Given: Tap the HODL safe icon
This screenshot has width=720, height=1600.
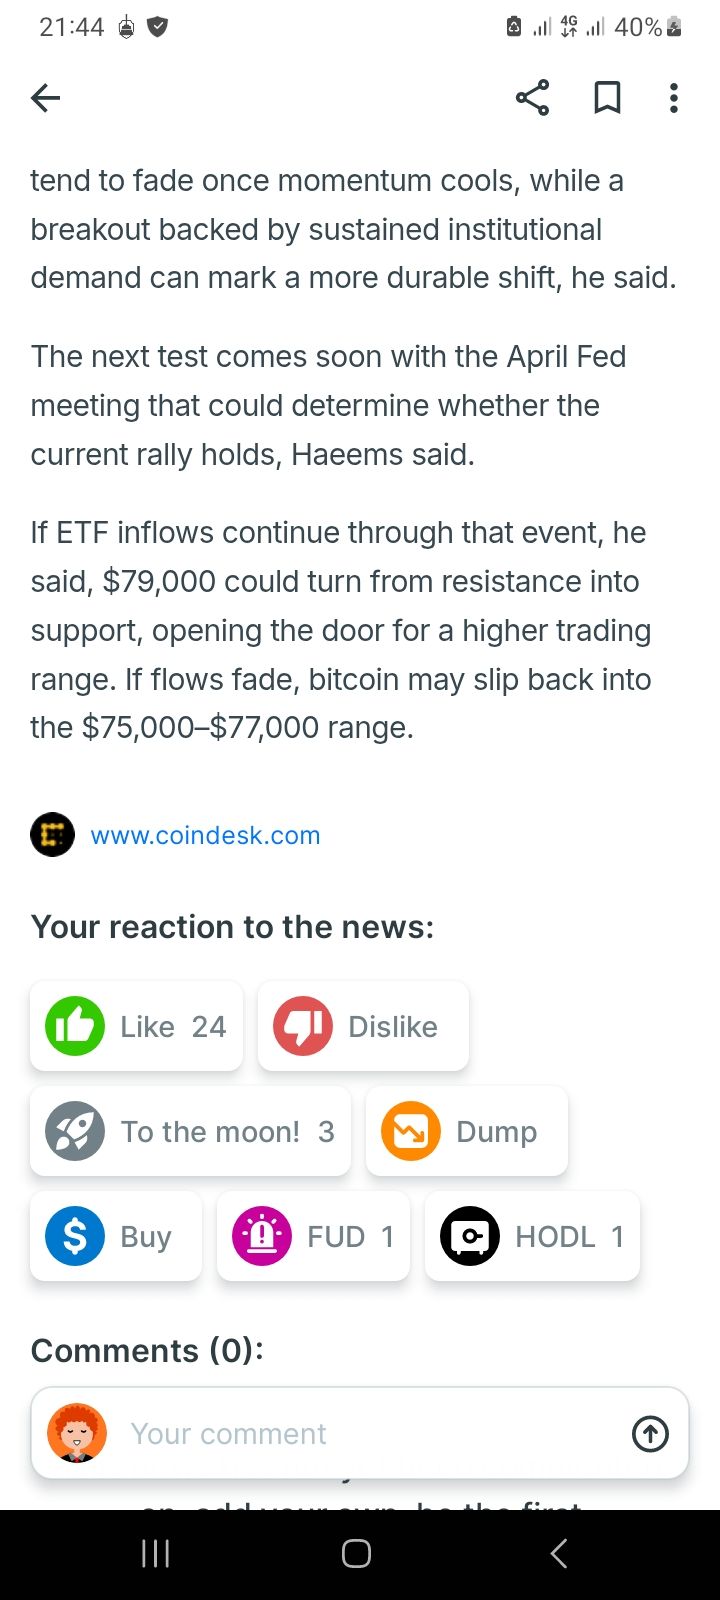Looking at the screenshot, I should (470, 1236).
